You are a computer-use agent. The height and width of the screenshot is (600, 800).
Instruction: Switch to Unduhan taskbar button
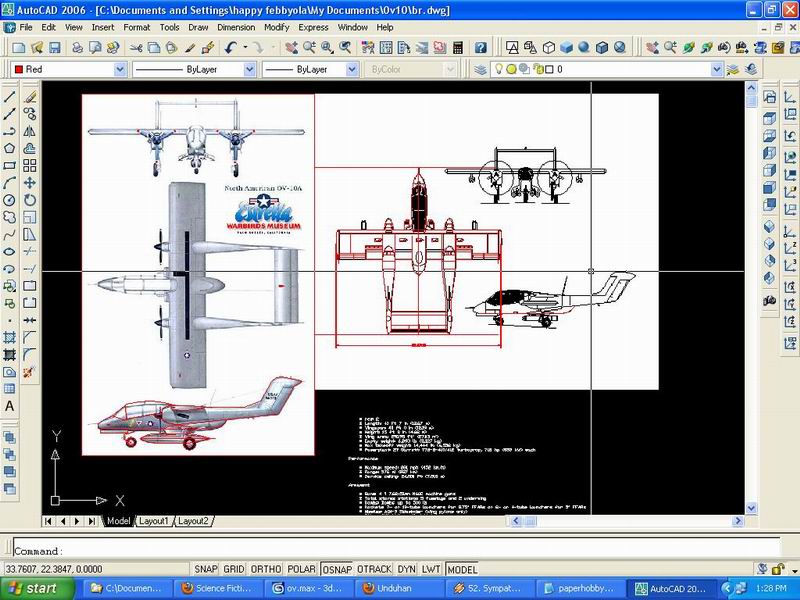tap(399, 588)
